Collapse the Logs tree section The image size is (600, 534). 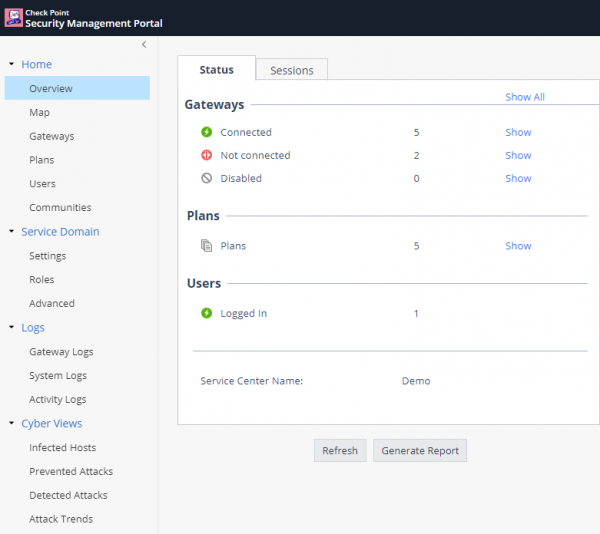coord(11,328)
